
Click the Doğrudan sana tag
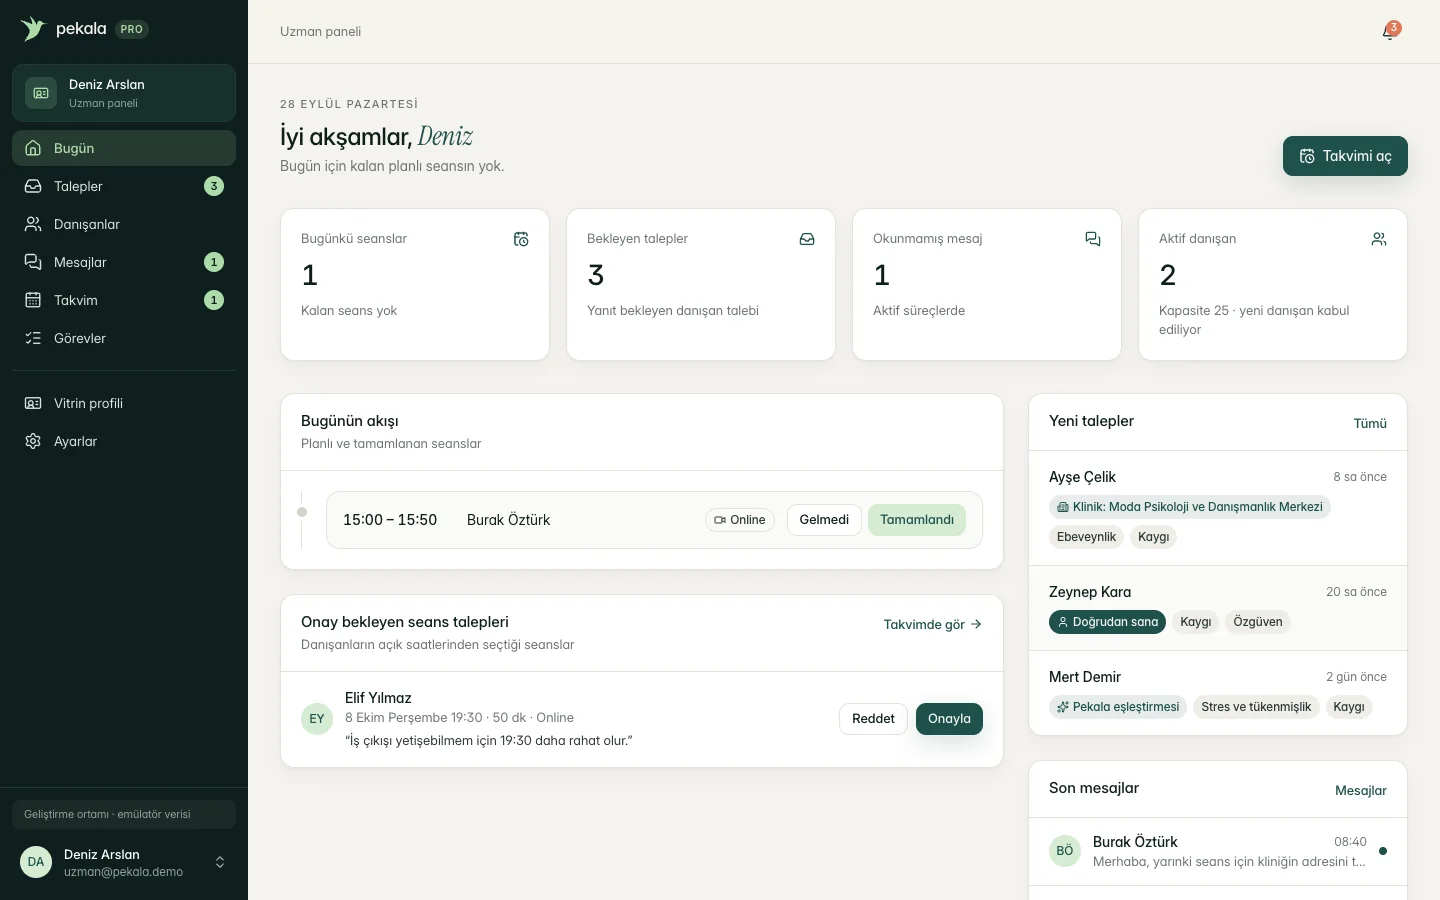click(x=1107, y=622)
